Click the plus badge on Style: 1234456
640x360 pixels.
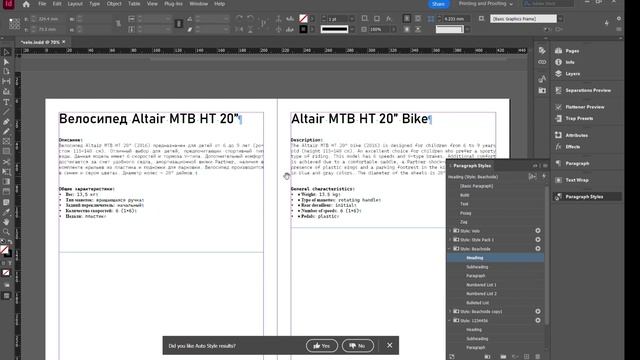[x=538, y=320]
